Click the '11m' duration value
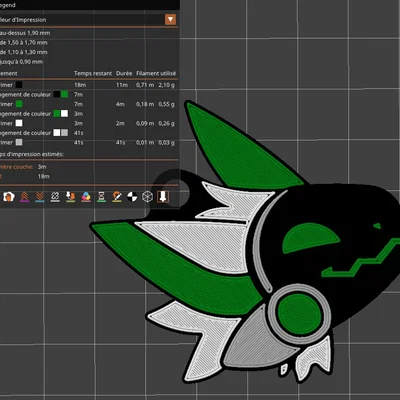400x400 pixels. [x=122, y=85]
